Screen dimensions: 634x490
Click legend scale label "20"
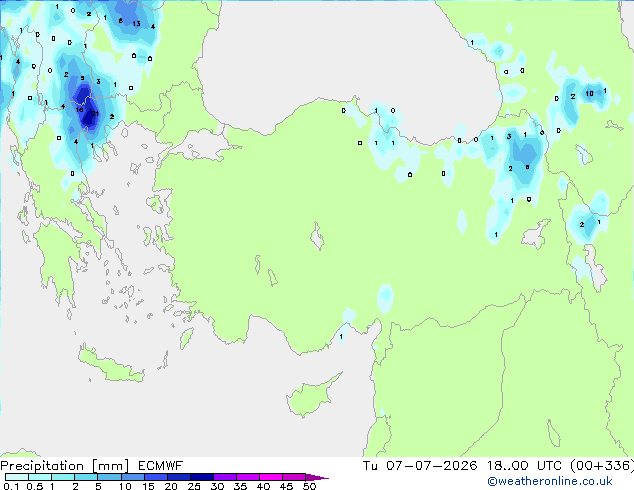click(x=171, y=486)
